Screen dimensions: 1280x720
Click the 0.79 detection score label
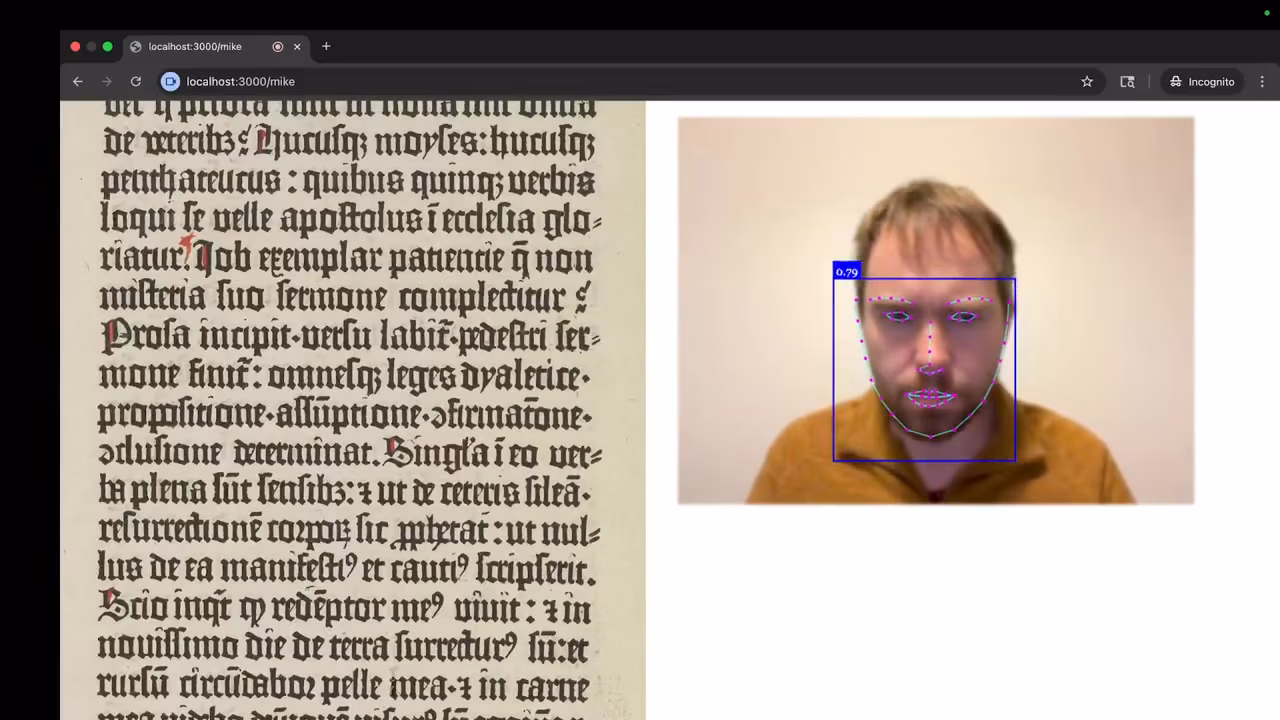coord(847,271)
